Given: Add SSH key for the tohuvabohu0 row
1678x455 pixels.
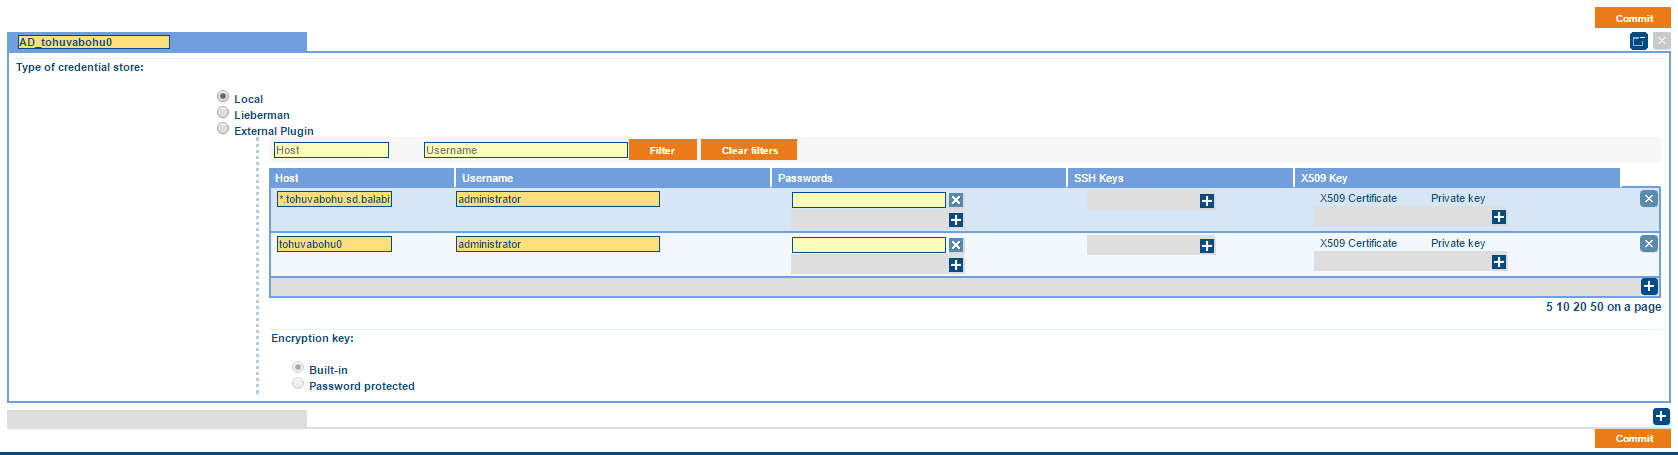Looking at the screenshot, I should (x=1207, y=246).
